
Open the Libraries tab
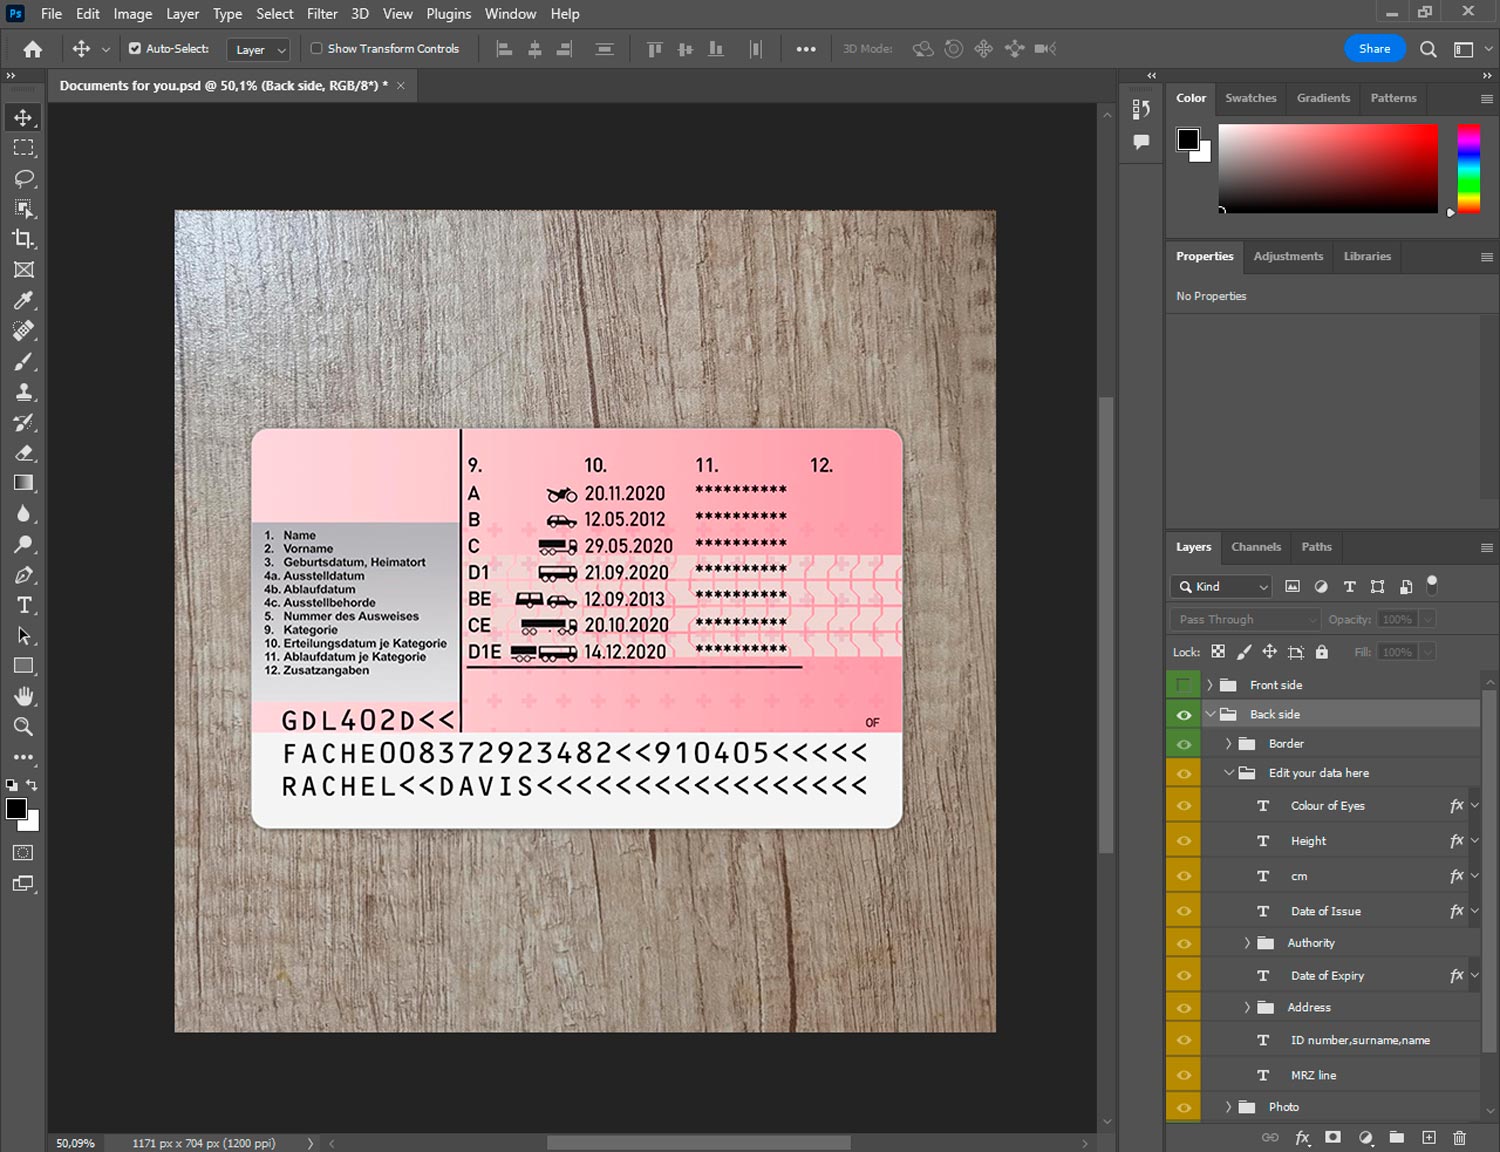pos(1367,256)
